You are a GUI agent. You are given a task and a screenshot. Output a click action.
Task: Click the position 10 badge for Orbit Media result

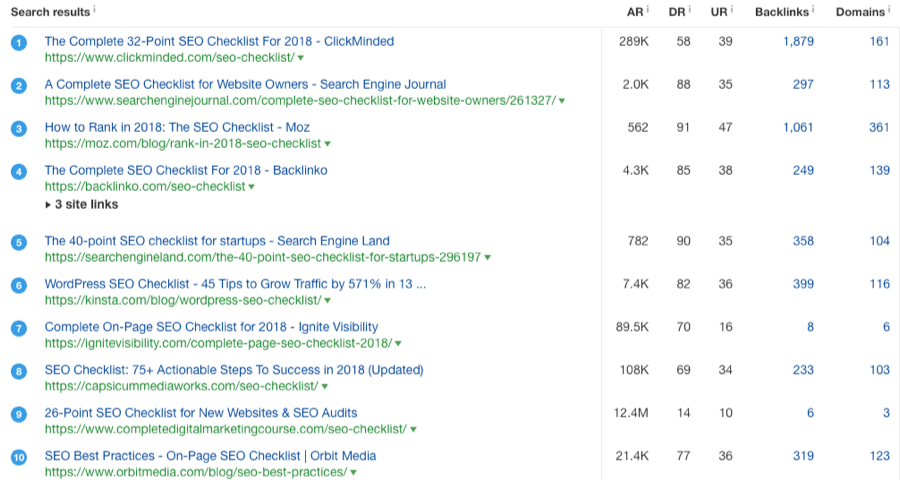point(19,457)
